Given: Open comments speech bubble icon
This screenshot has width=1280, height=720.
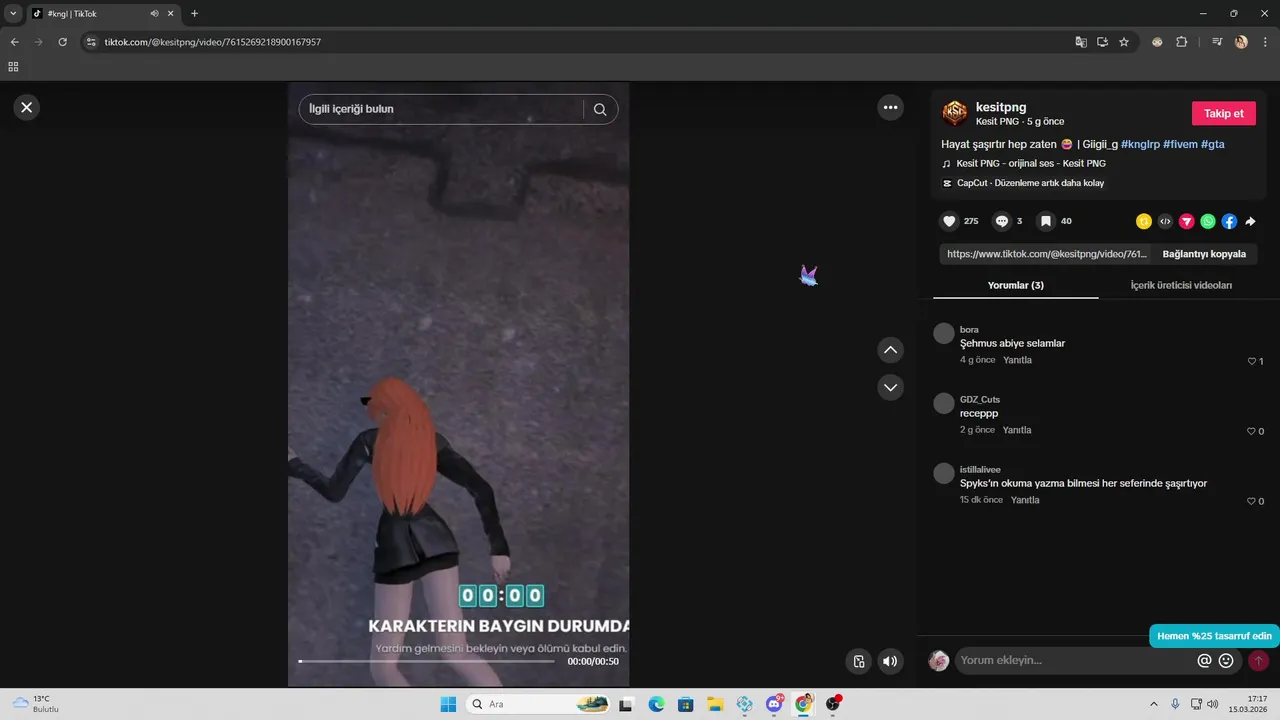Looking at the screenshot, I should [1002, 221].
